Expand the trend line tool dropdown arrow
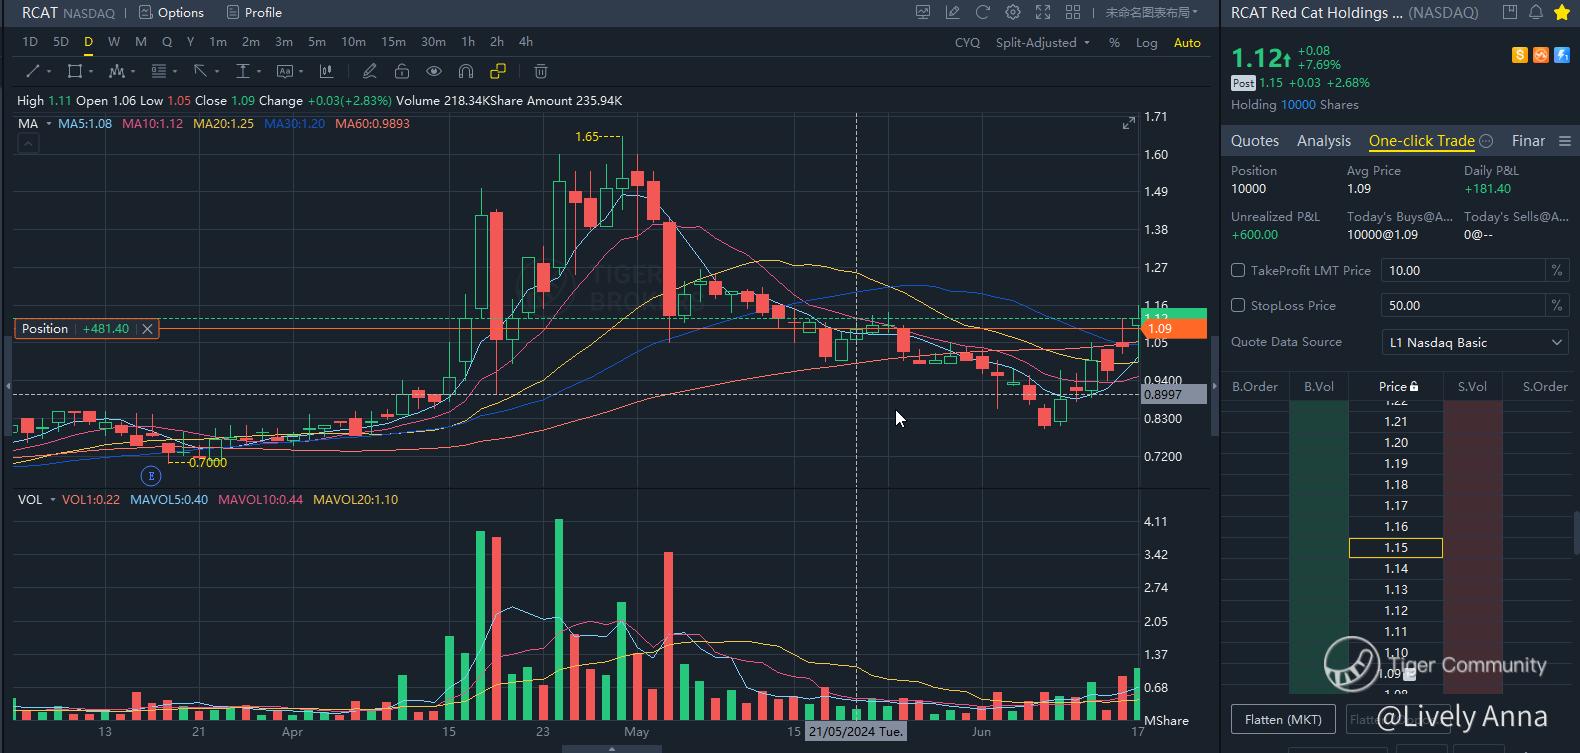The width and height of the screenshot is (1580, 753). [49, 72]
